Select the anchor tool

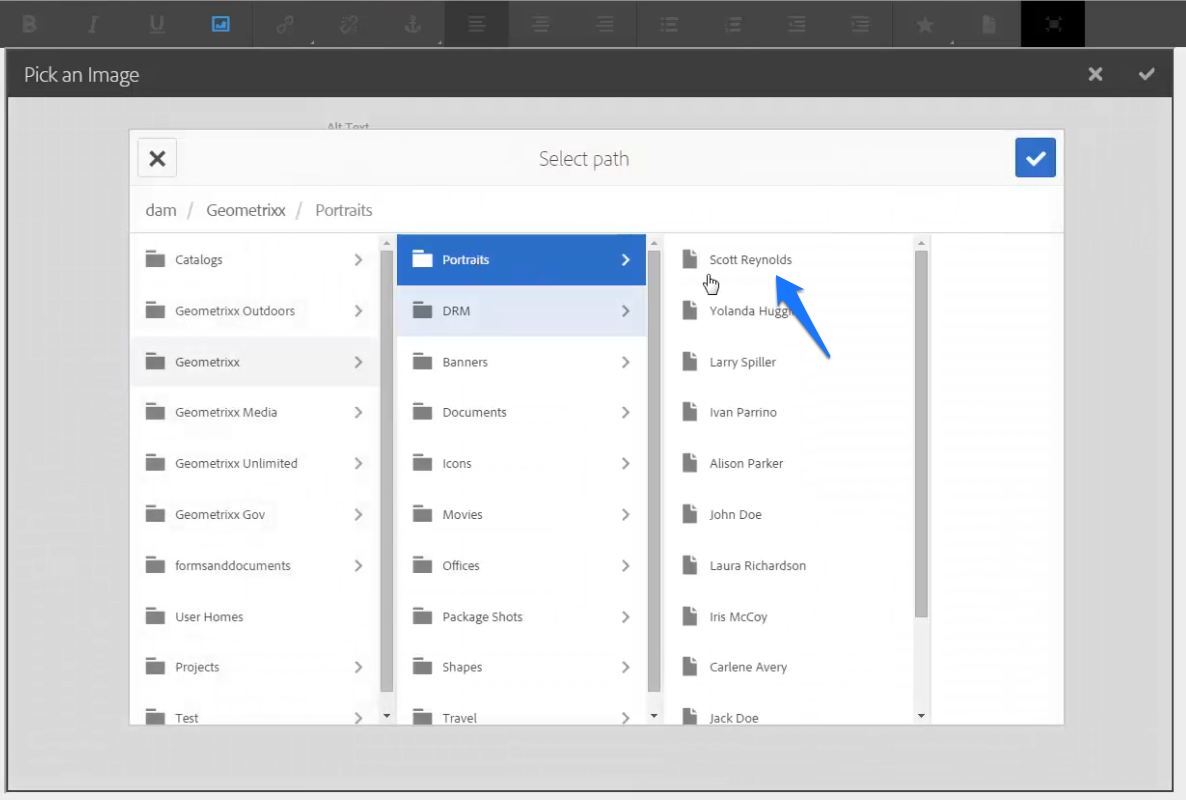[414, 23]
